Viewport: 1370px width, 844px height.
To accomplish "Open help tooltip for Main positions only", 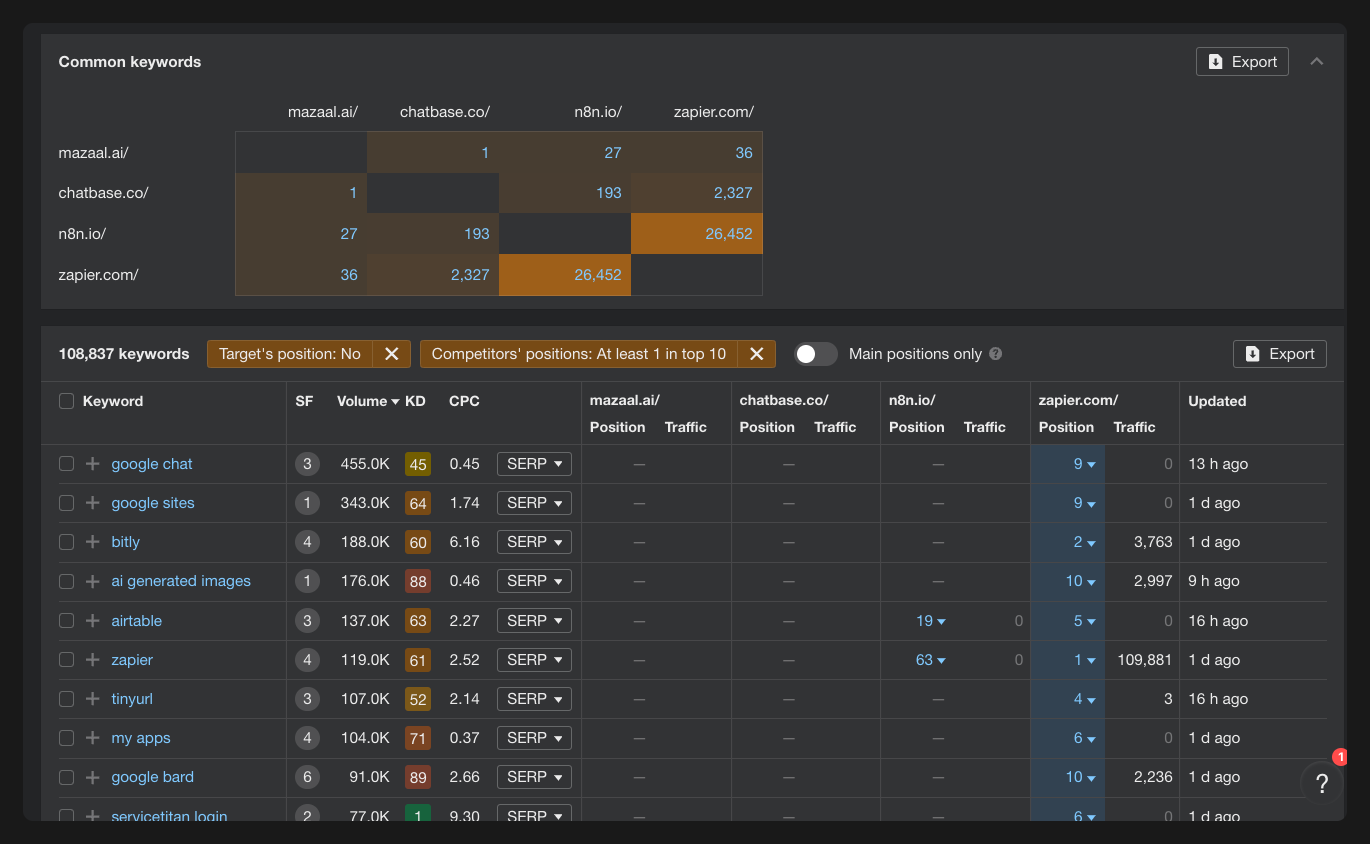I will tap(995, 354).
